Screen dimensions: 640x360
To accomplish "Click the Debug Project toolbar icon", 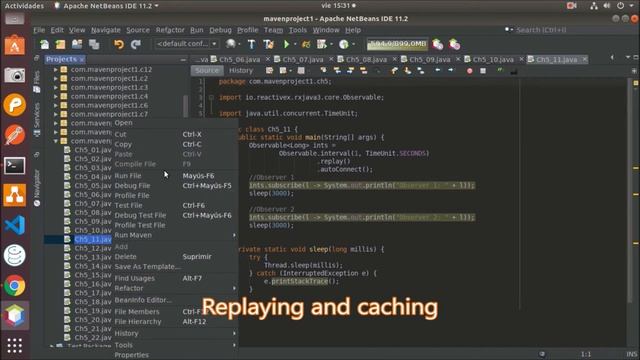I will pyautogui.click(x=306, y=44).
